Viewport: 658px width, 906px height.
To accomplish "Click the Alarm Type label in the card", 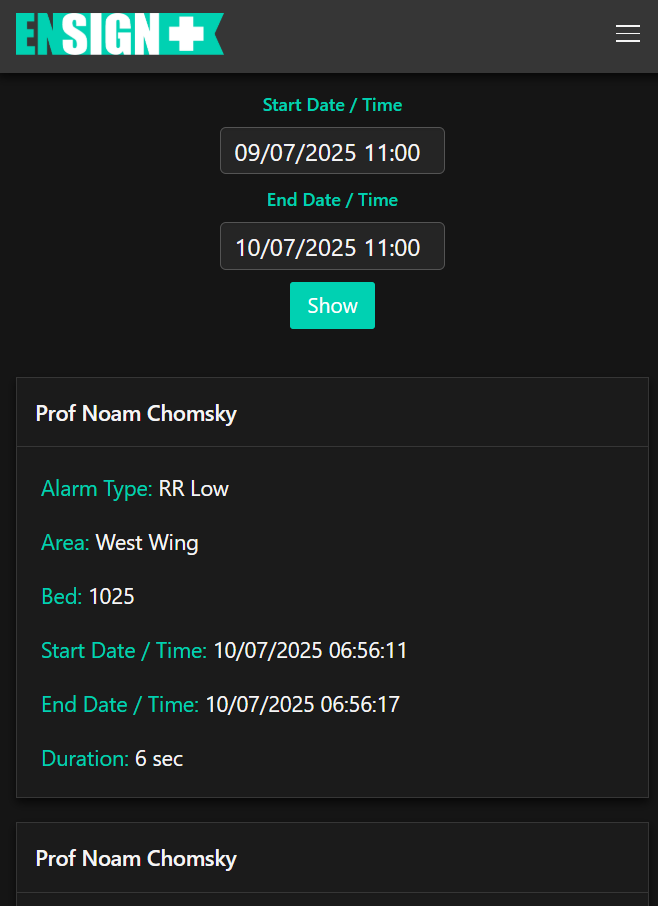I will coord(96,489).
